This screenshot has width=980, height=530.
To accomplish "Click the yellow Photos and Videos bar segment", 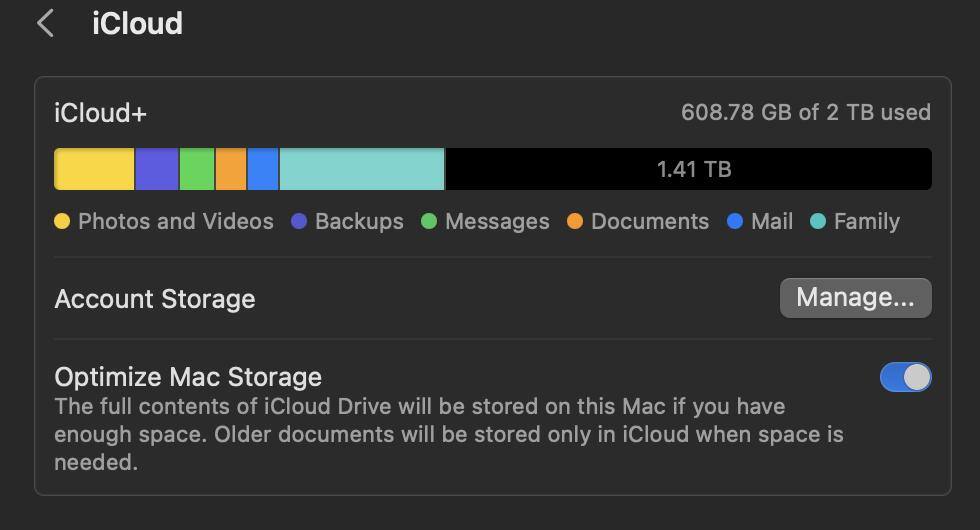I will click(x=94, y=169).
